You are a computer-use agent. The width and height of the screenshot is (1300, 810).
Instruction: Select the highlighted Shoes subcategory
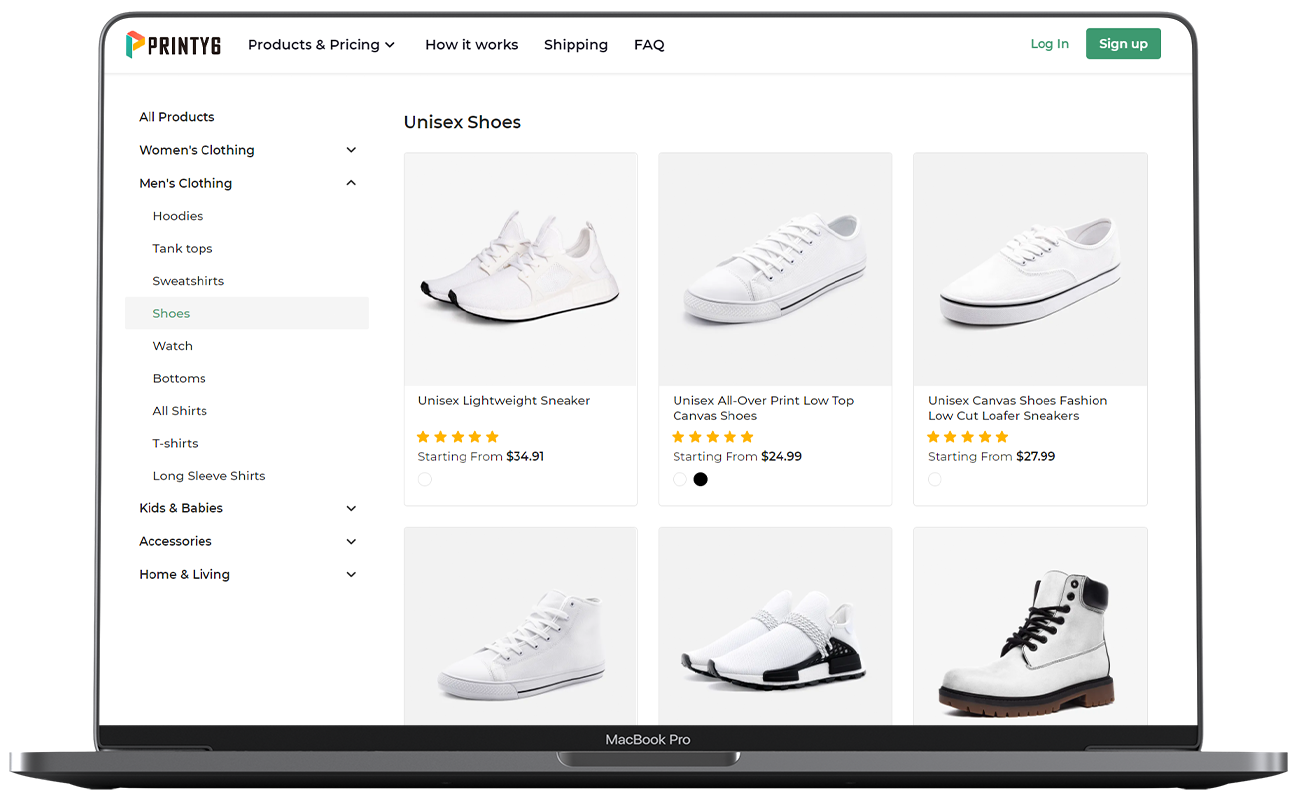coord(247,313)
